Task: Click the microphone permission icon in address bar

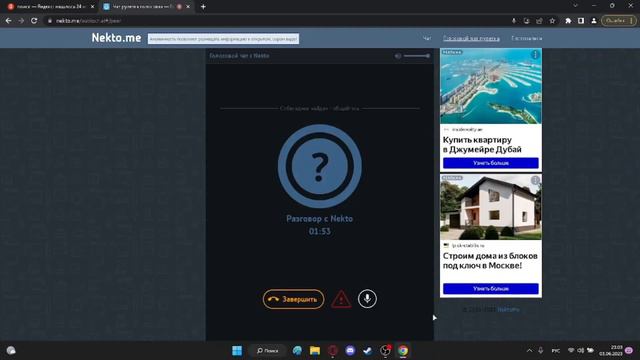Action: click(x=514, y=21)
